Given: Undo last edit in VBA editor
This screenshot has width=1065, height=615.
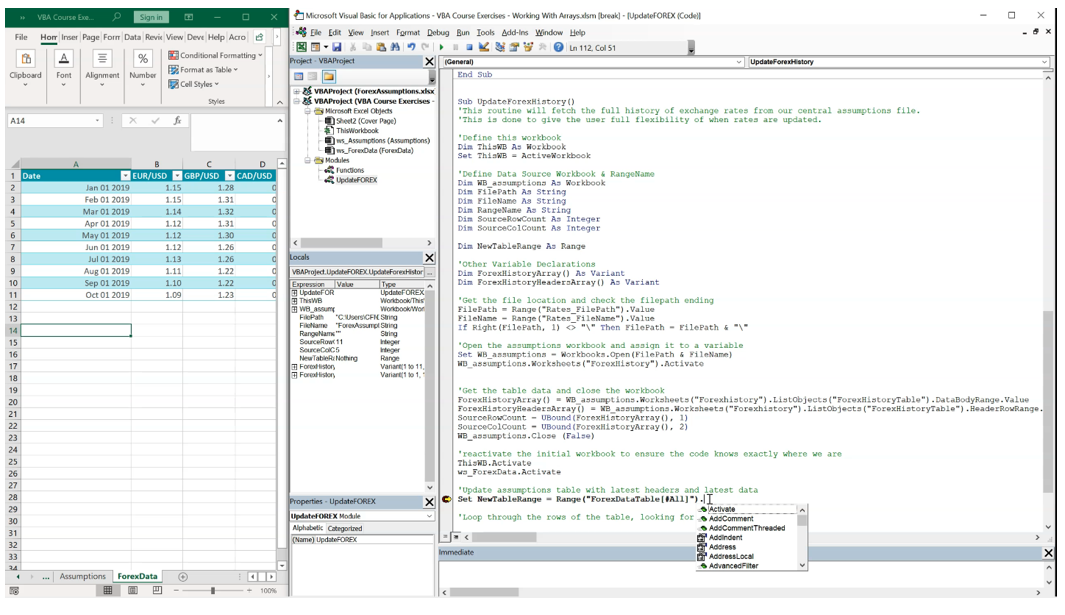Looking at the screenshot, I should [412, 48].
